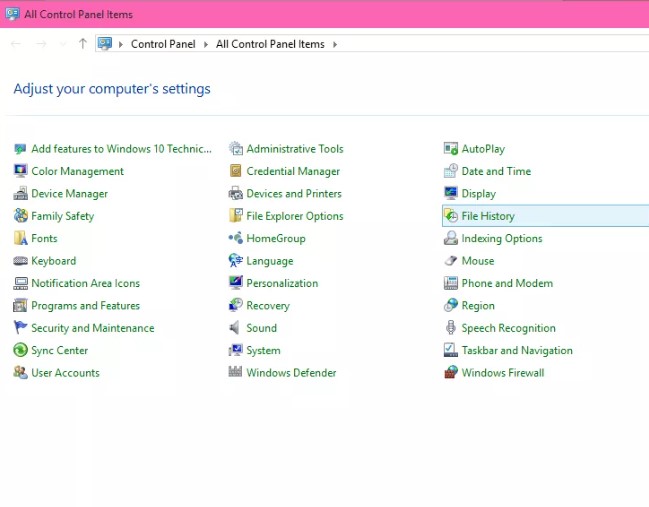Open the Sound speaker icon

point(234,328)
